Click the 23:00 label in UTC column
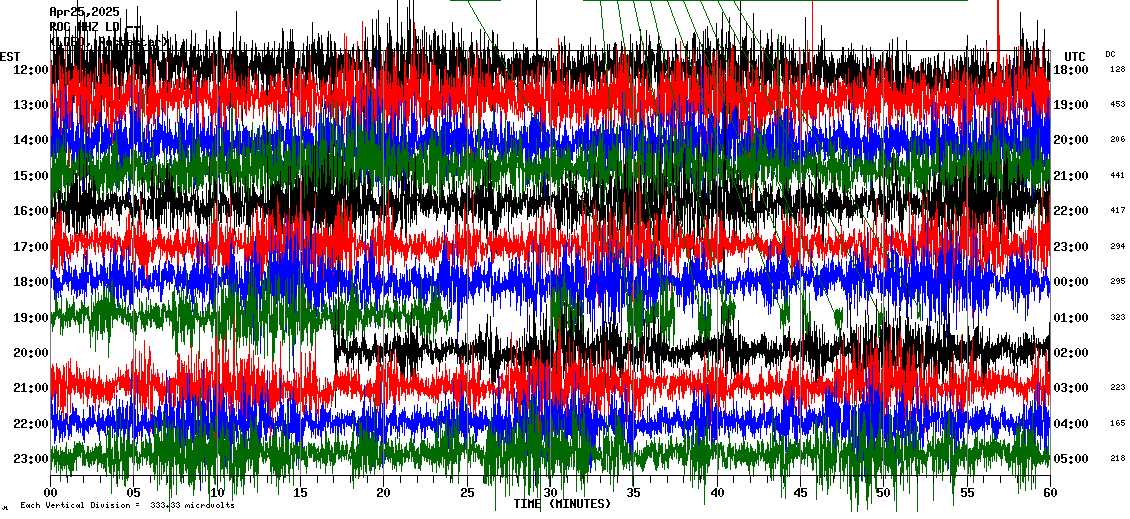 click(x=1070, y=247)
